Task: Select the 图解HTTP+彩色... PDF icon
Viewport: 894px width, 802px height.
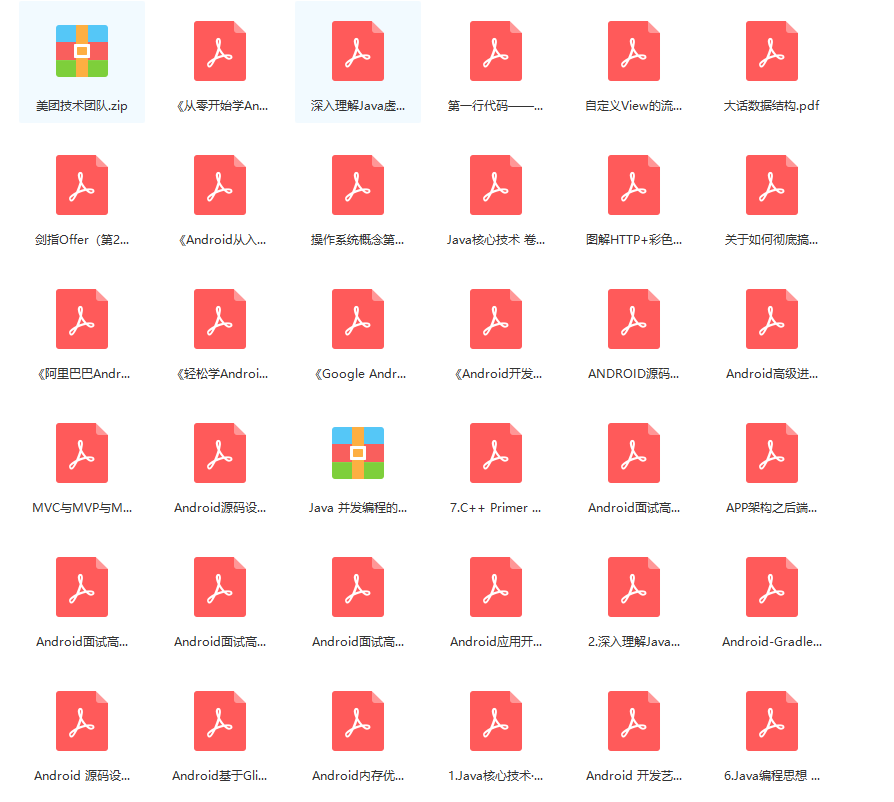Action: tap(633, 185)
